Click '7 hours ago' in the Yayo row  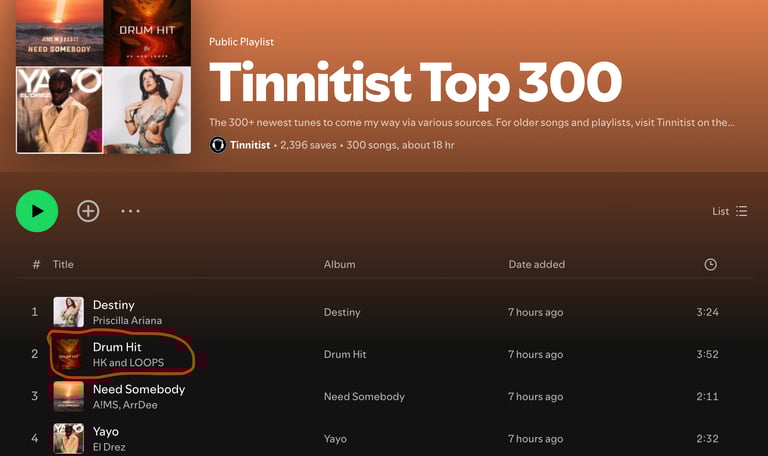coord(535,439)
